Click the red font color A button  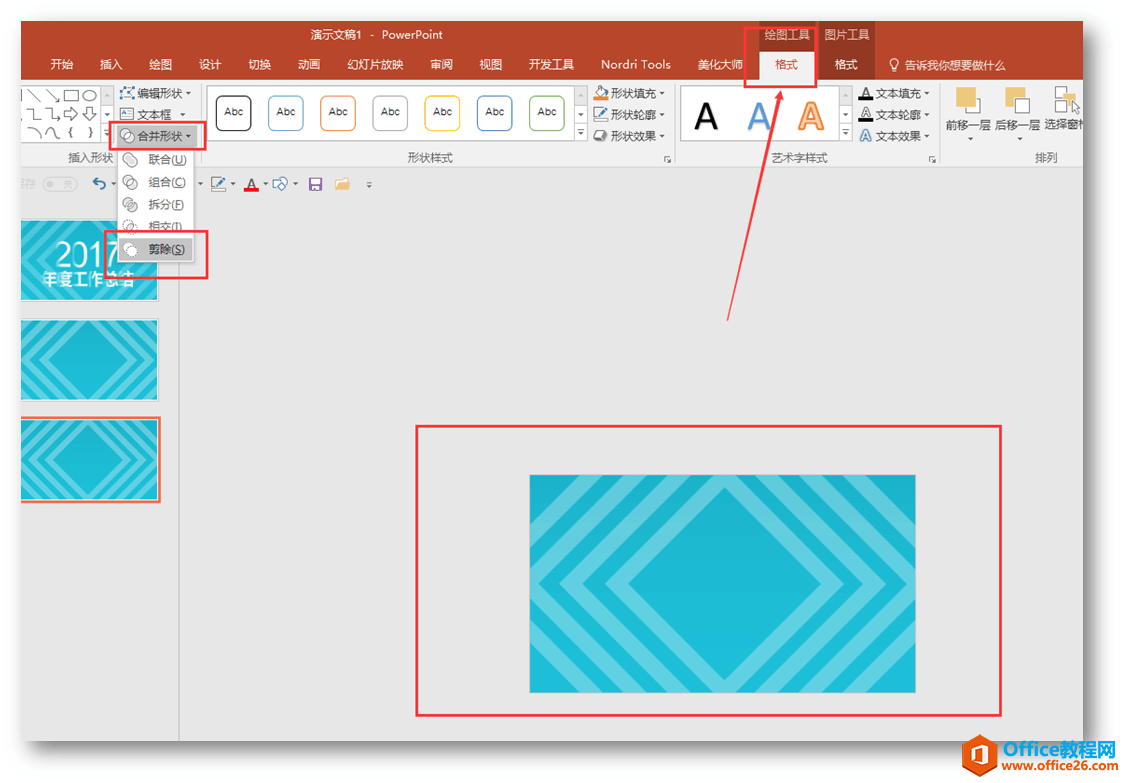[x=251, y=184]
